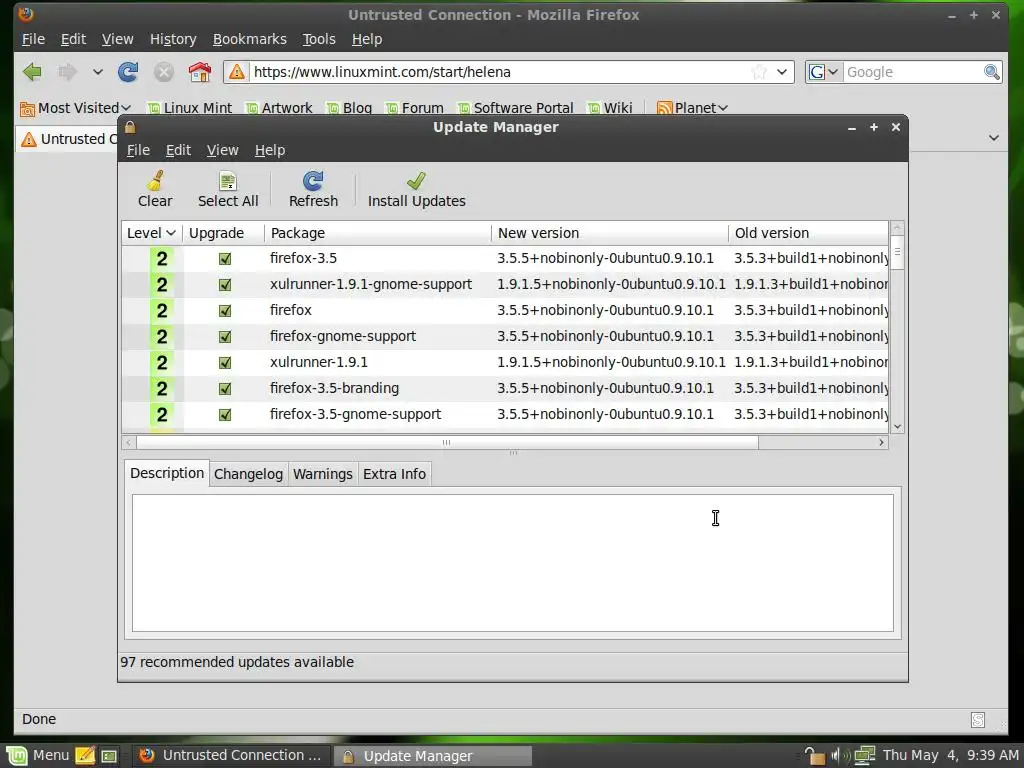
Task: Open volume control tray icon
Action: (x=839, y=756)
